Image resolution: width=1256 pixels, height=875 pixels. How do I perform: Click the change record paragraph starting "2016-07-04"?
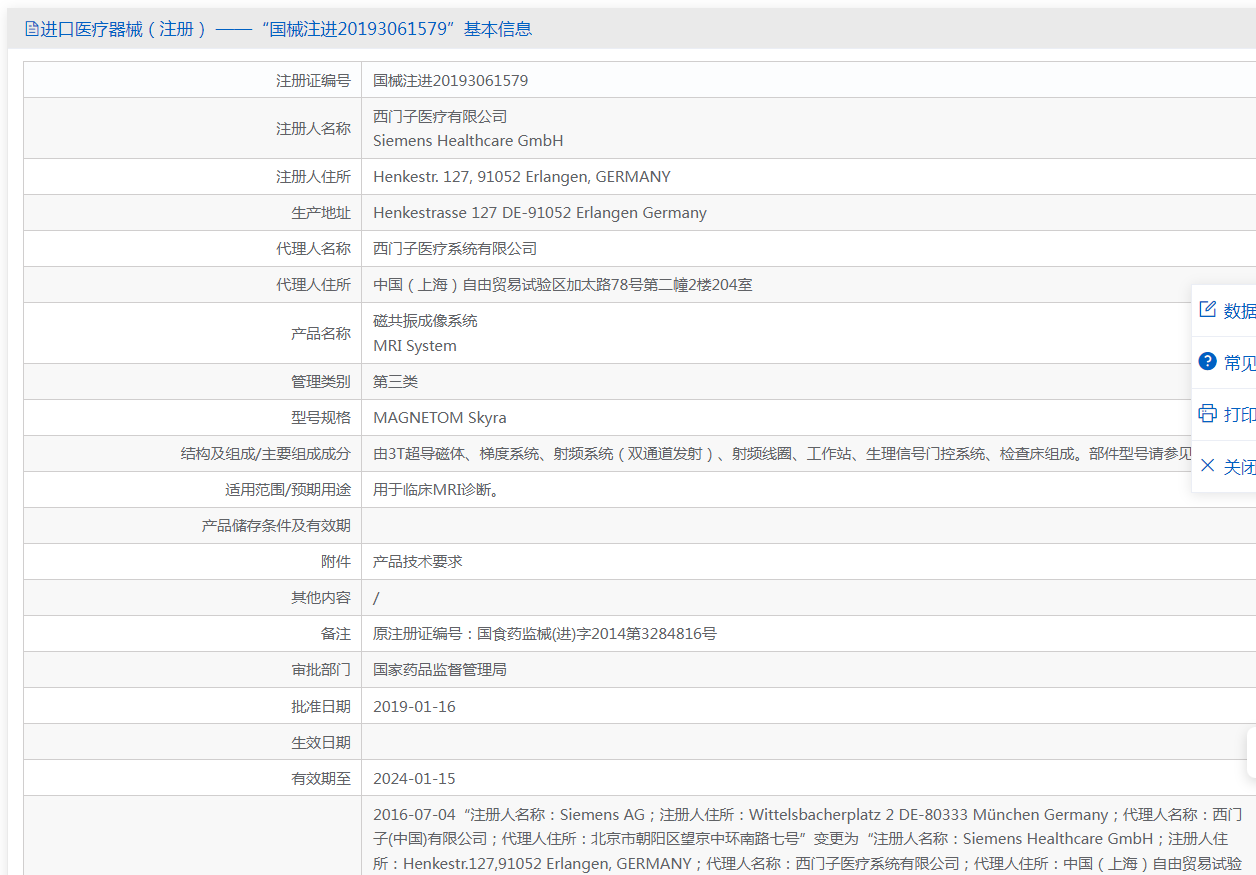pyautogui.click(x=808, y=838)
